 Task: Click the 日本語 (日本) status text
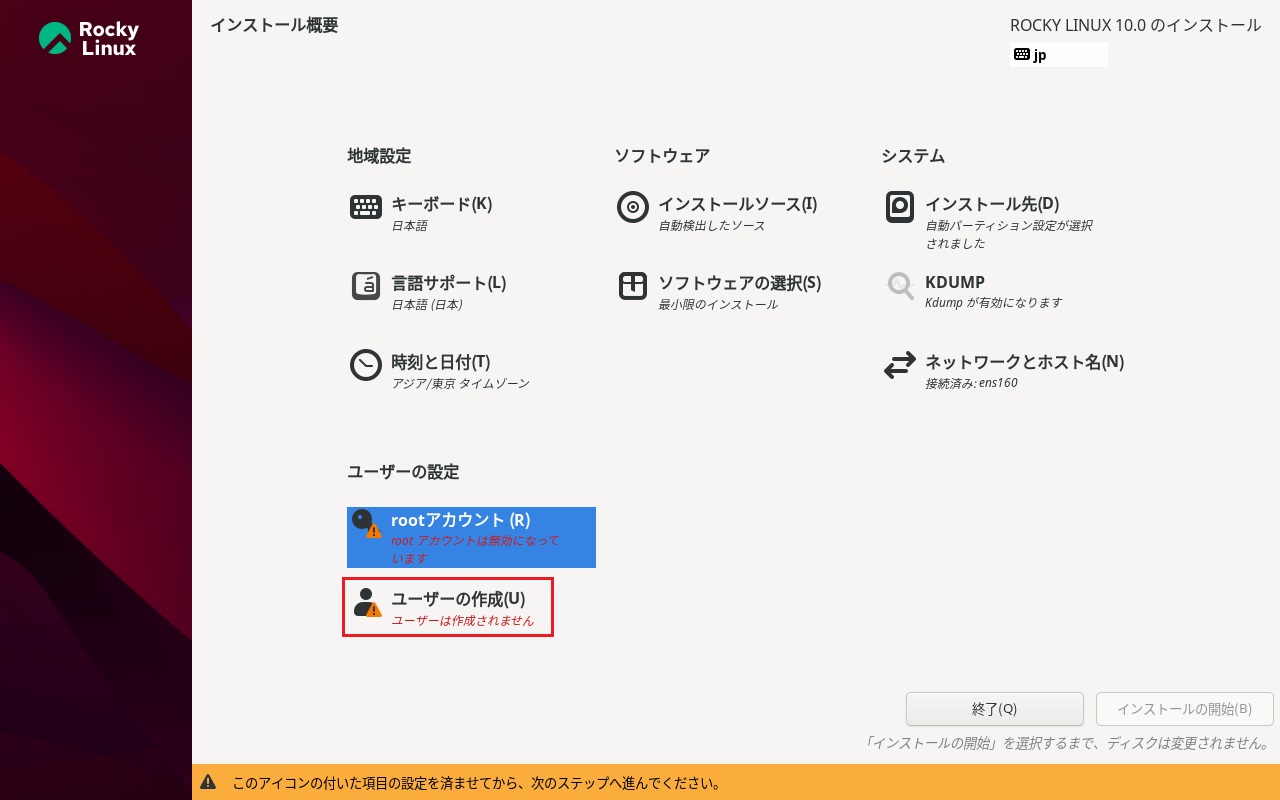click(x=427, y=305)
